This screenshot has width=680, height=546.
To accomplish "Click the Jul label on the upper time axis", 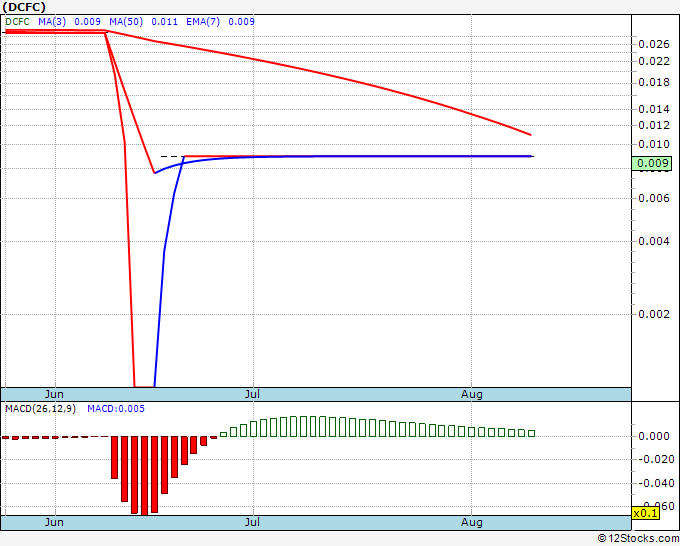I will click(x=252, y=394).
